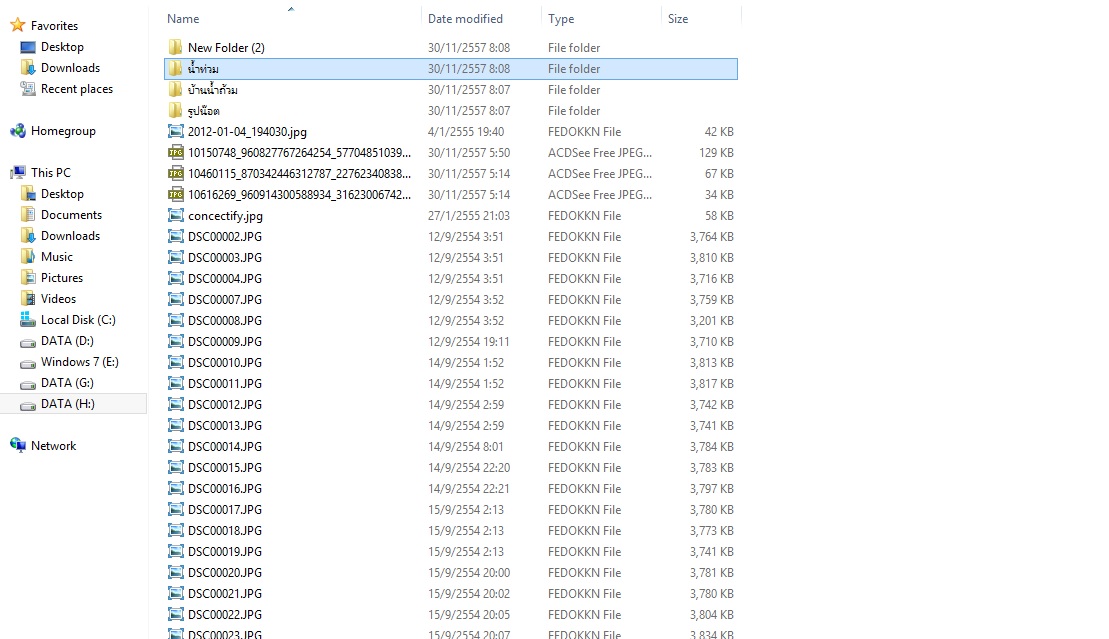Open the Documents folder icon

tap(28, 214)
